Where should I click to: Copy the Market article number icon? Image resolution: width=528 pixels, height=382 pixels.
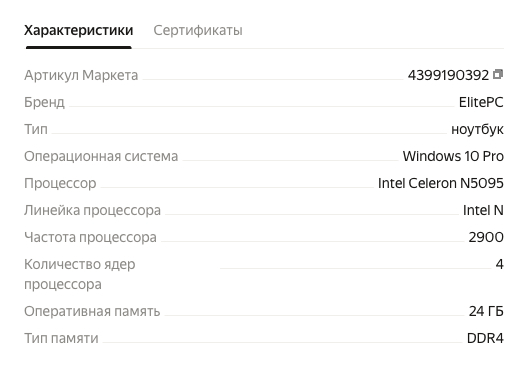coord(498,74)
